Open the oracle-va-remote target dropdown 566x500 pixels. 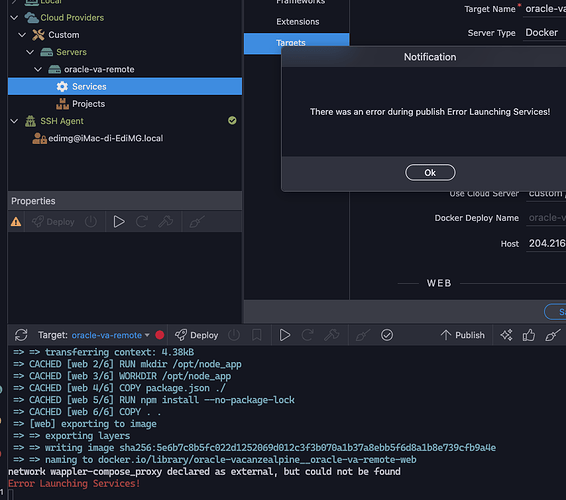coord(110,335)
